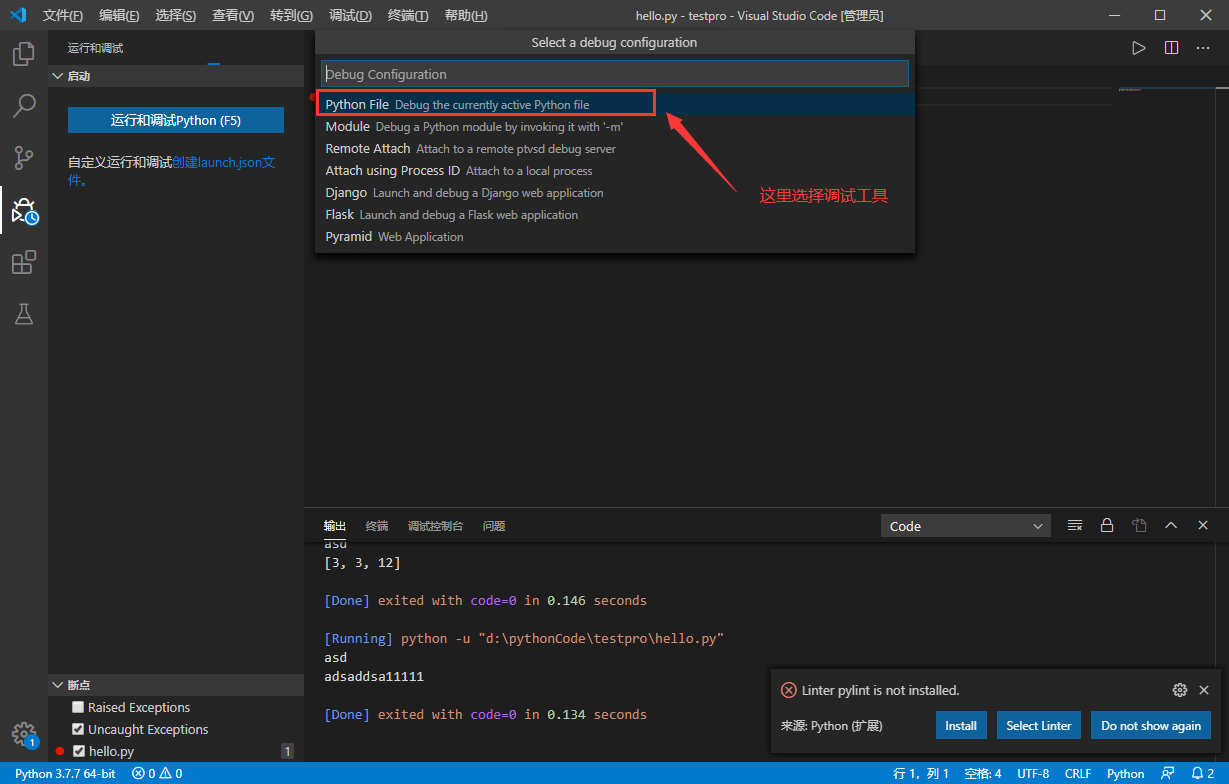Open the Test flask view icon
Image resolution: width=1229 pixels, height=784 pixels.
pos(24,314)
